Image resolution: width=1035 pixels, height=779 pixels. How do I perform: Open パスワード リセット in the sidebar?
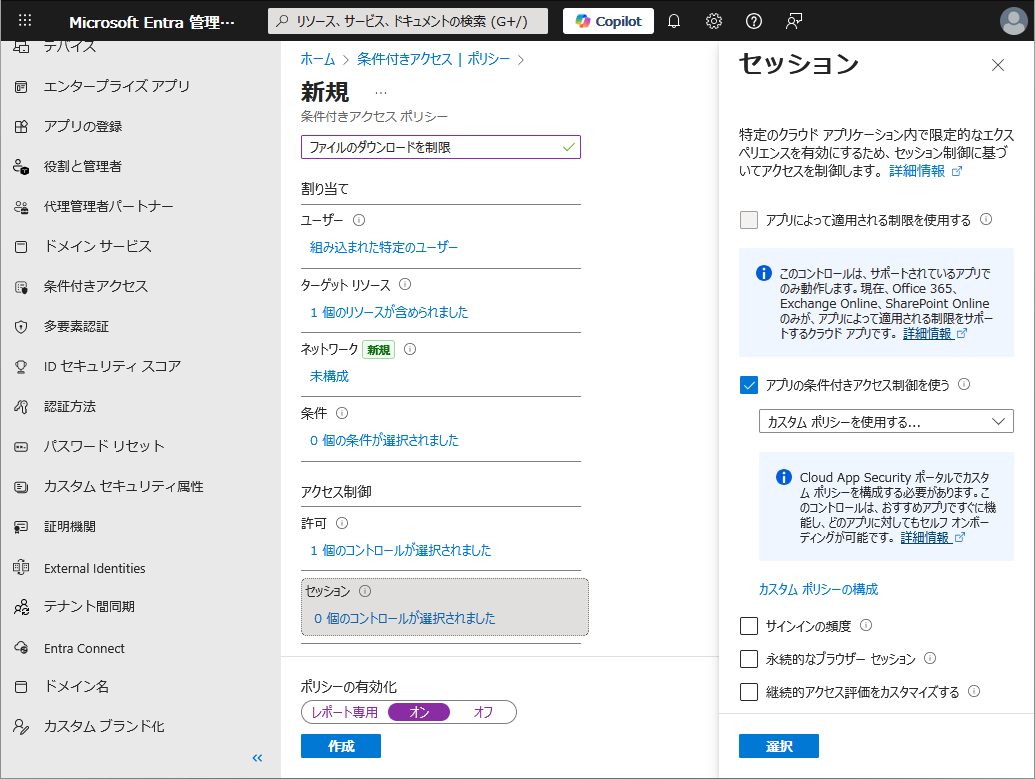[x=104, y=447]
